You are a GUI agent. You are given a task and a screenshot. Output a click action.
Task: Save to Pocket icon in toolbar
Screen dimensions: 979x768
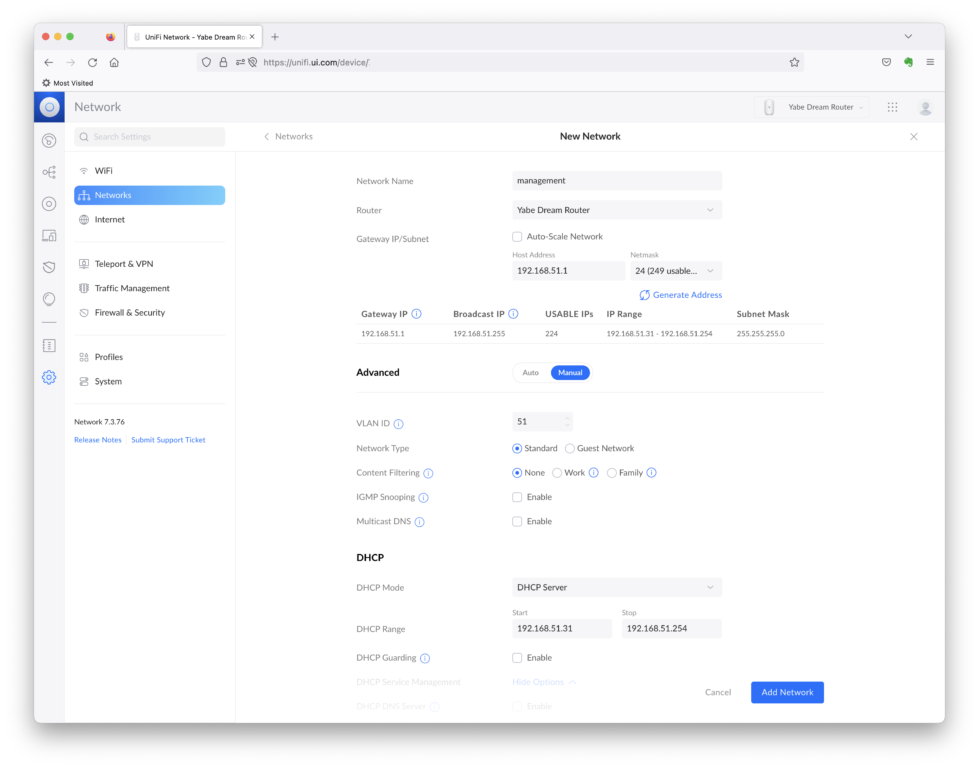coord(886,62)
